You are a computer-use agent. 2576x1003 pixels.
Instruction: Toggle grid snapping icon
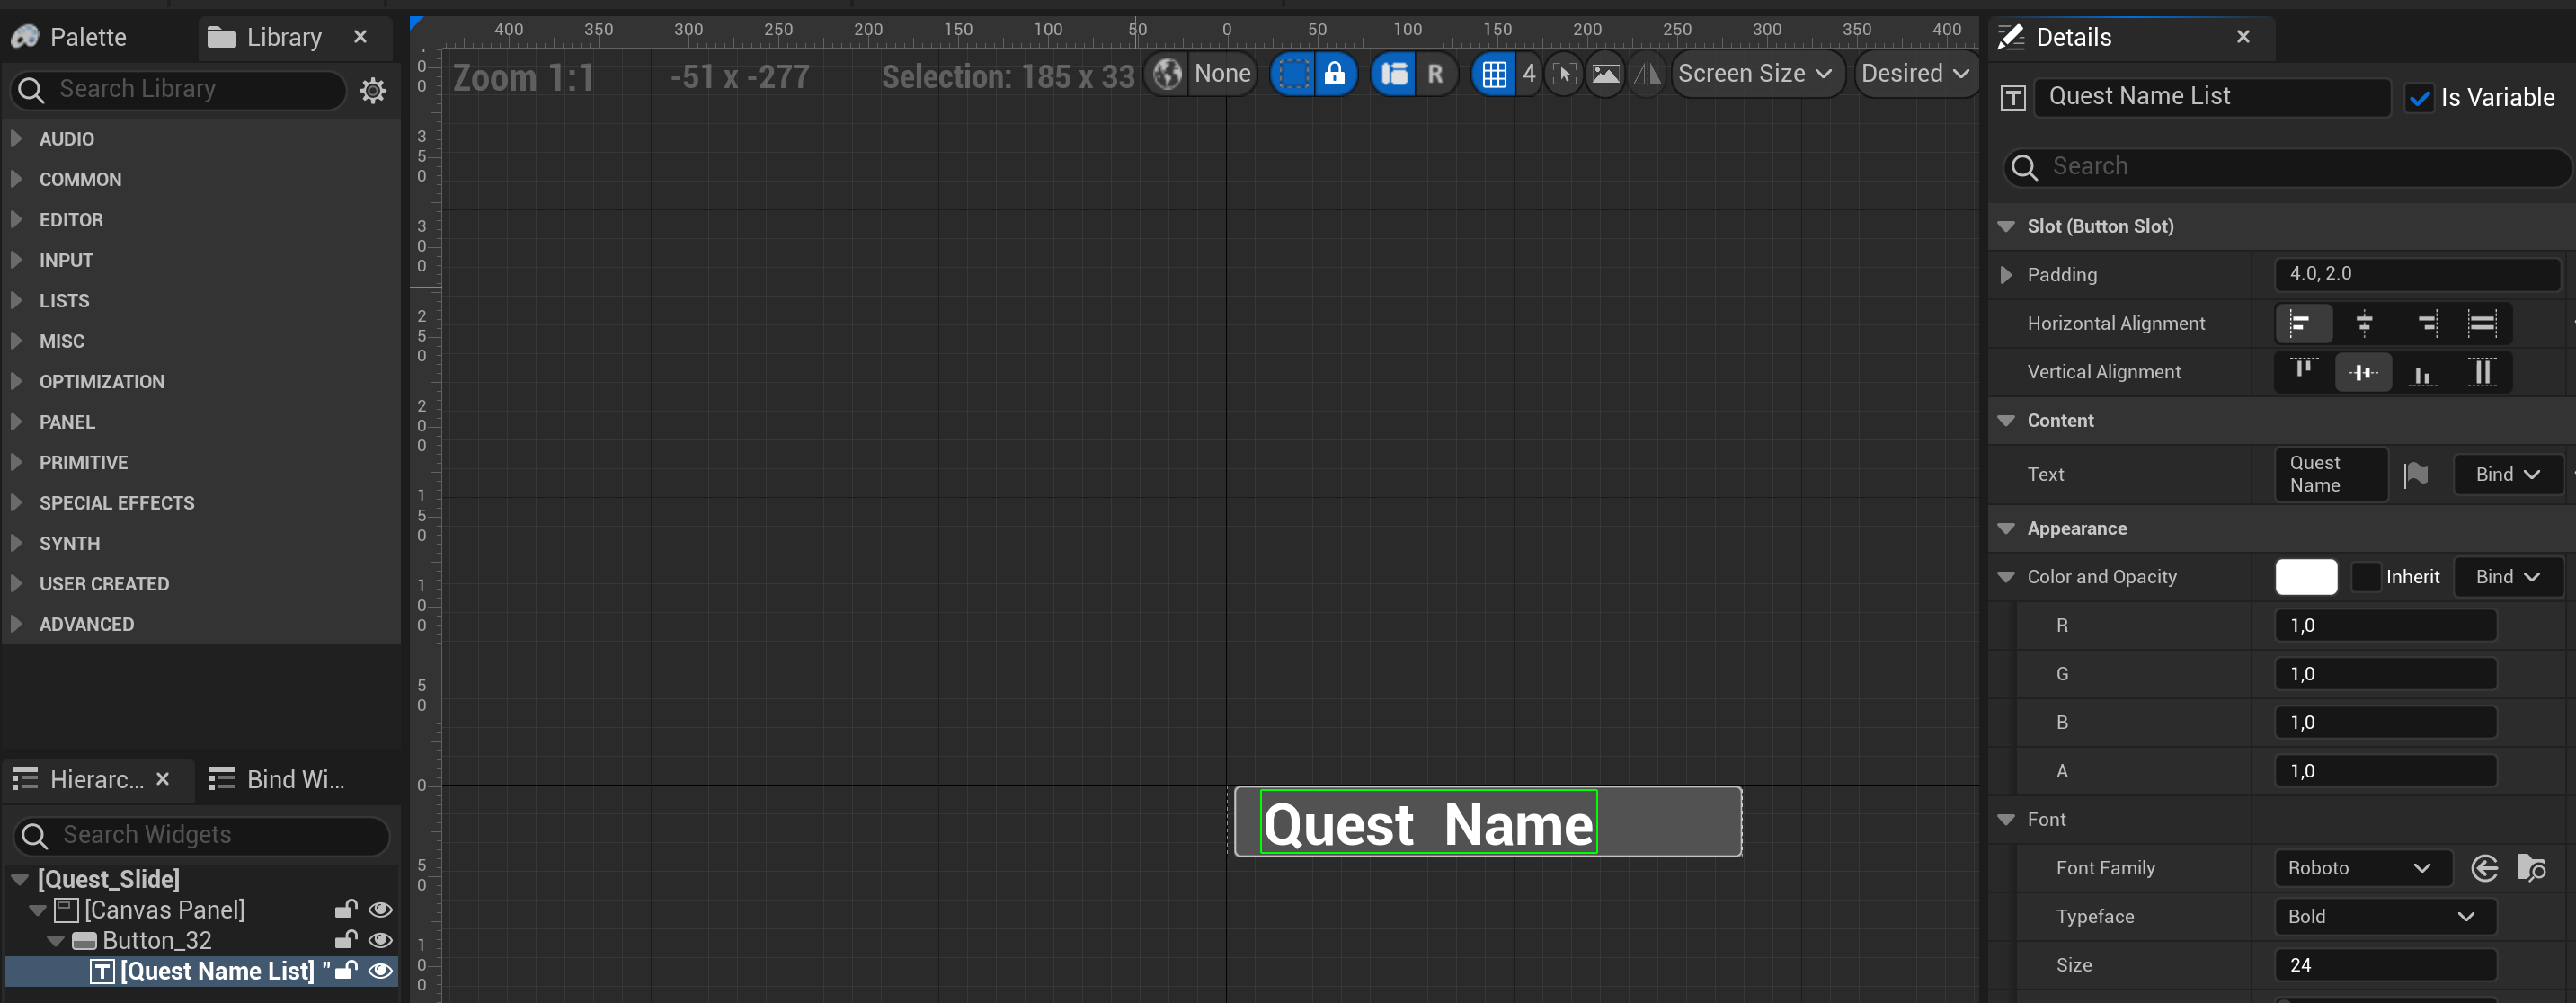click(x=1494, y=74)
